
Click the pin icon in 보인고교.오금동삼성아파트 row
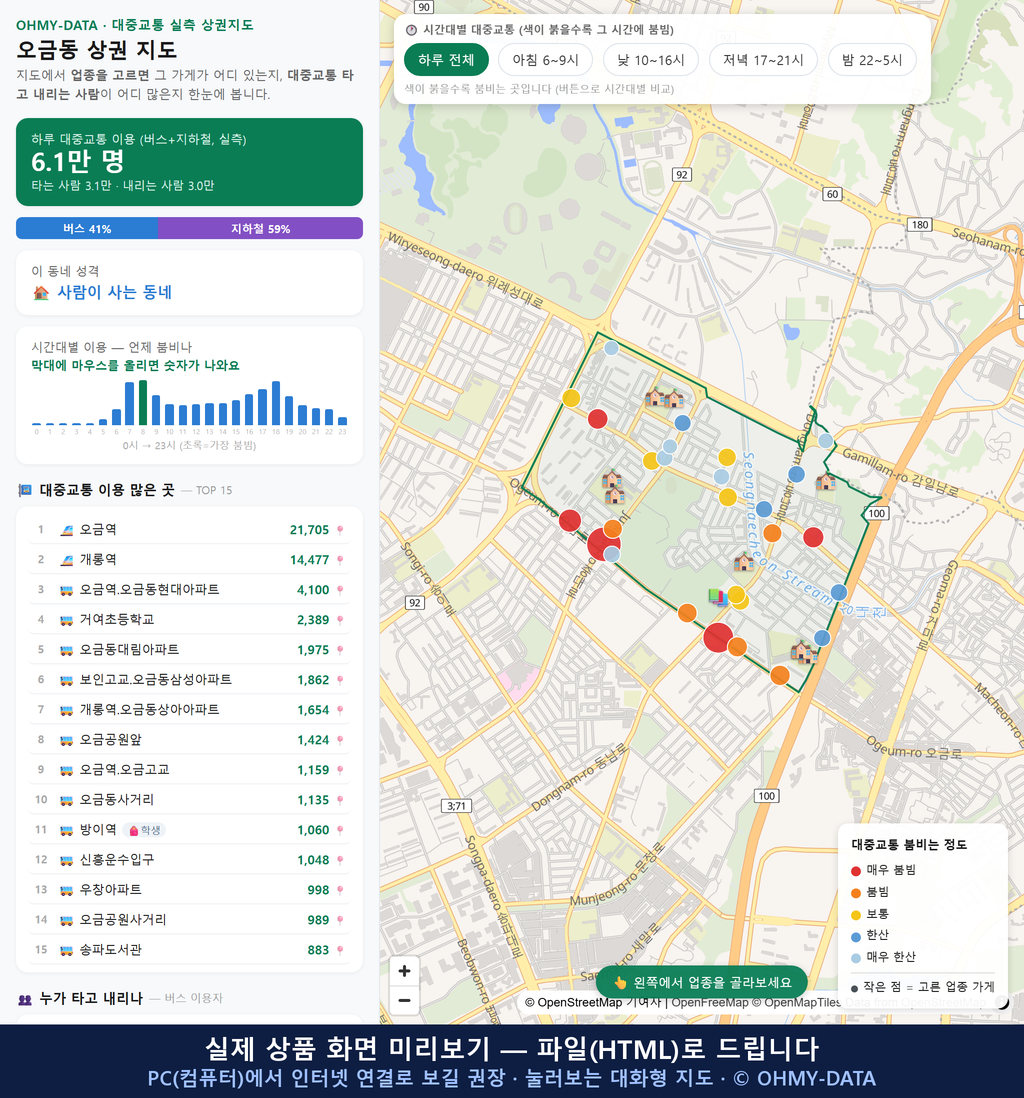tap(340, 680)
